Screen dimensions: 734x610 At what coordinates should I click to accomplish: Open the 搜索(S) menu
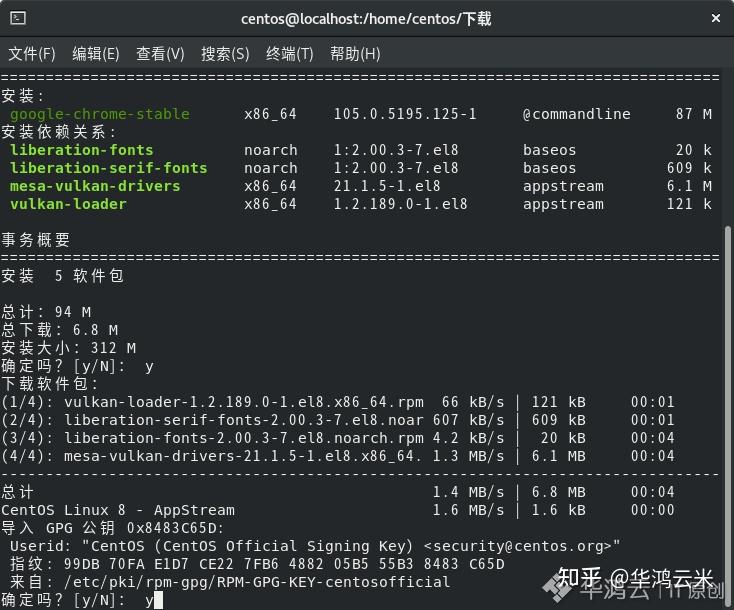tap(225, 54)
